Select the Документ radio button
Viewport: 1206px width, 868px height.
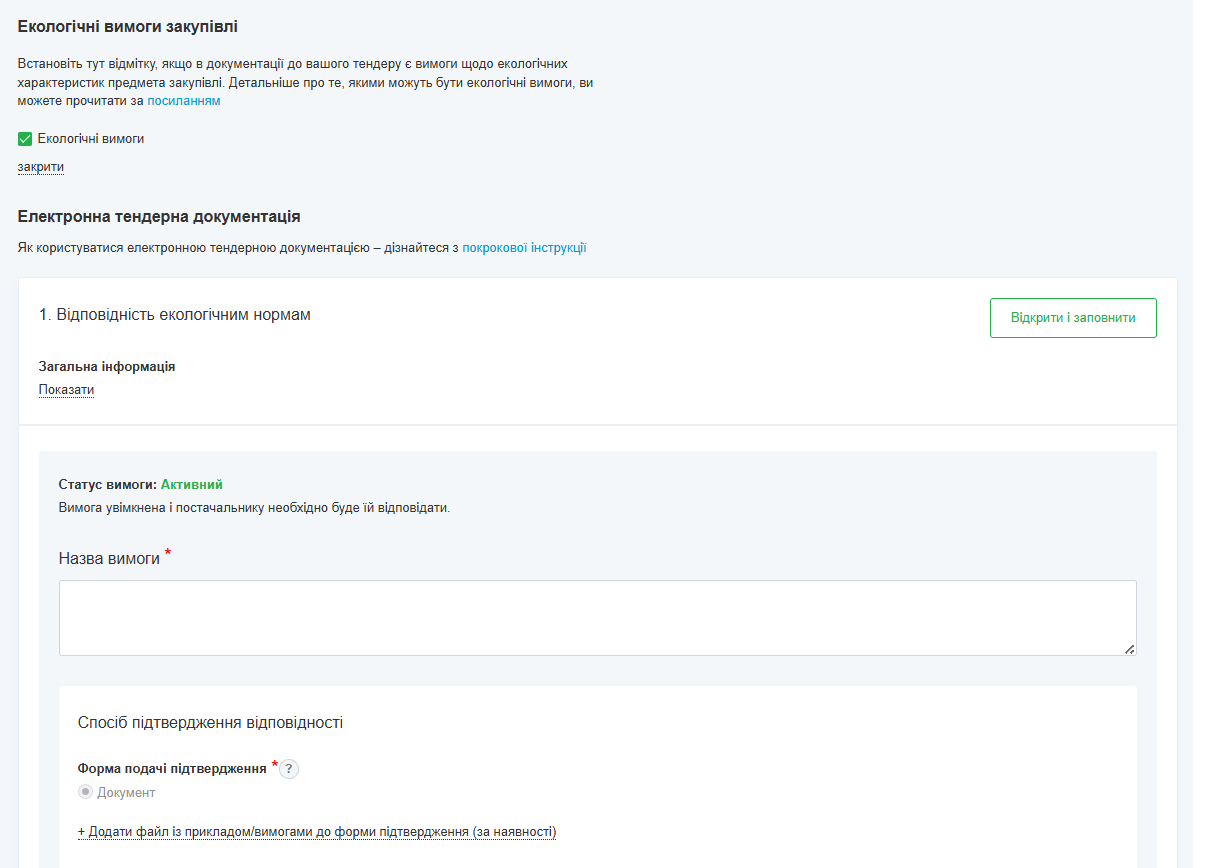click(86, 791)
